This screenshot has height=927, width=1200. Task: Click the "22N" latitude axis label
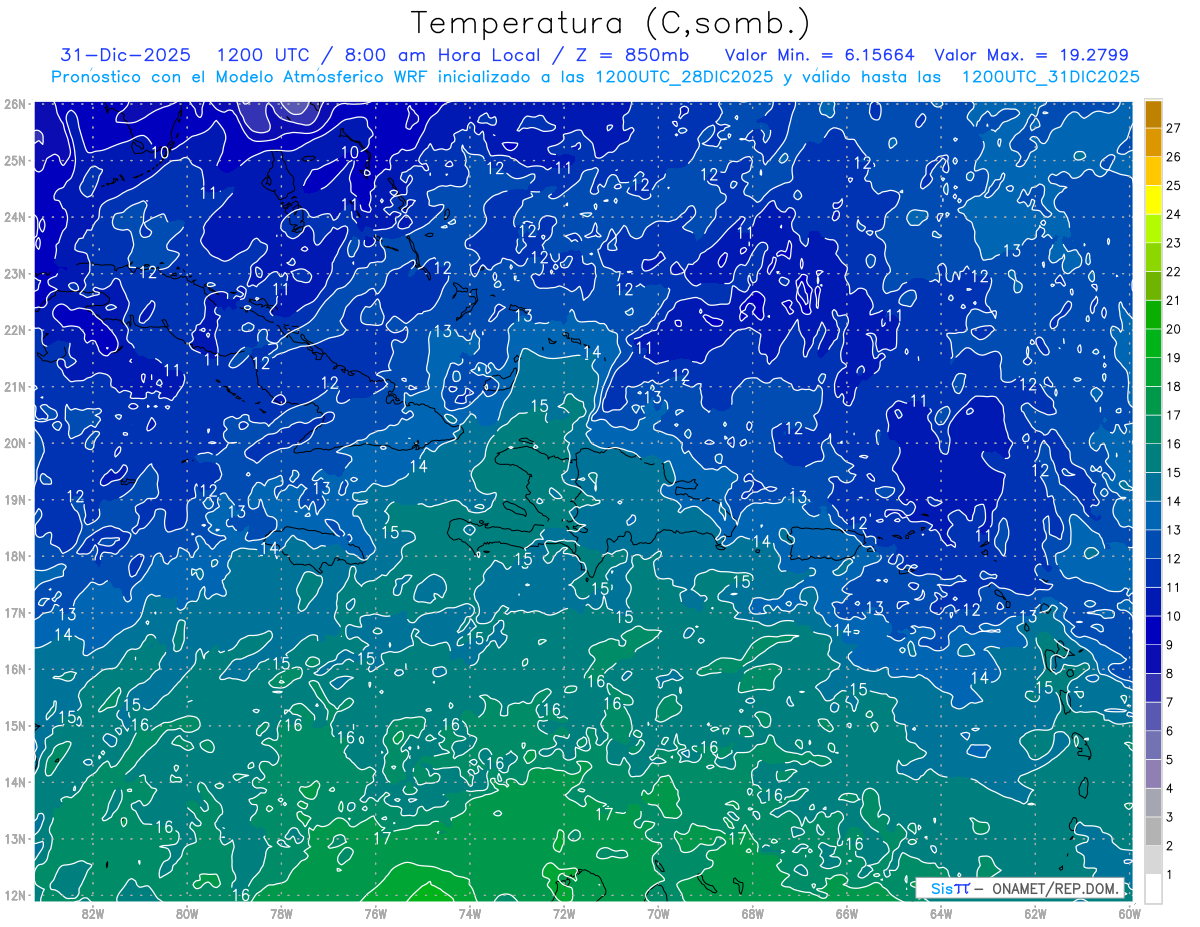(14, 330)
